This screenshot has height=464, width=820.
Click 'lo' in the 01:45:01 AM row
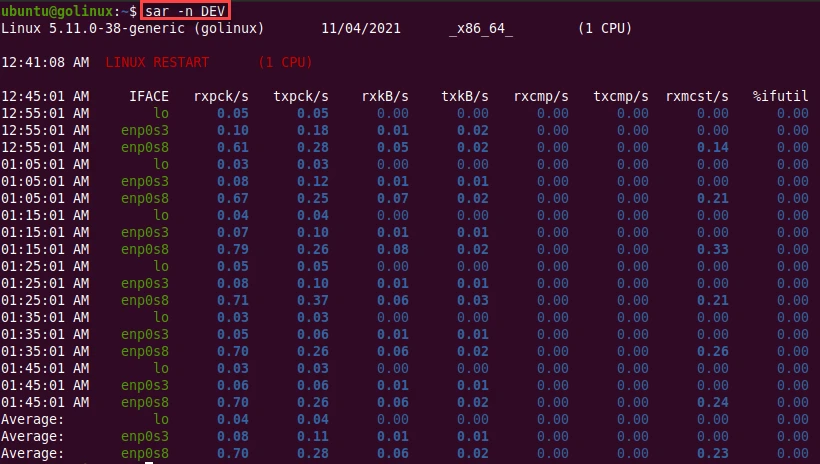click(x=161, y=368)
